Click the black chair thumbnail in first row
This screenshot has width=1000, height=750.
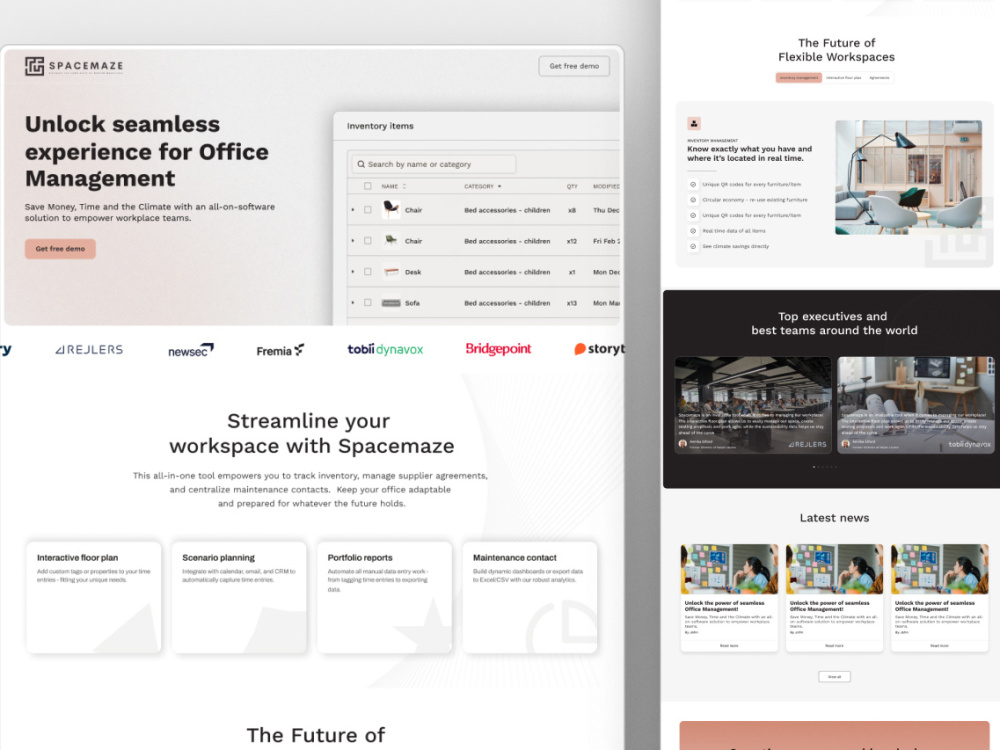tap(391, 209)
